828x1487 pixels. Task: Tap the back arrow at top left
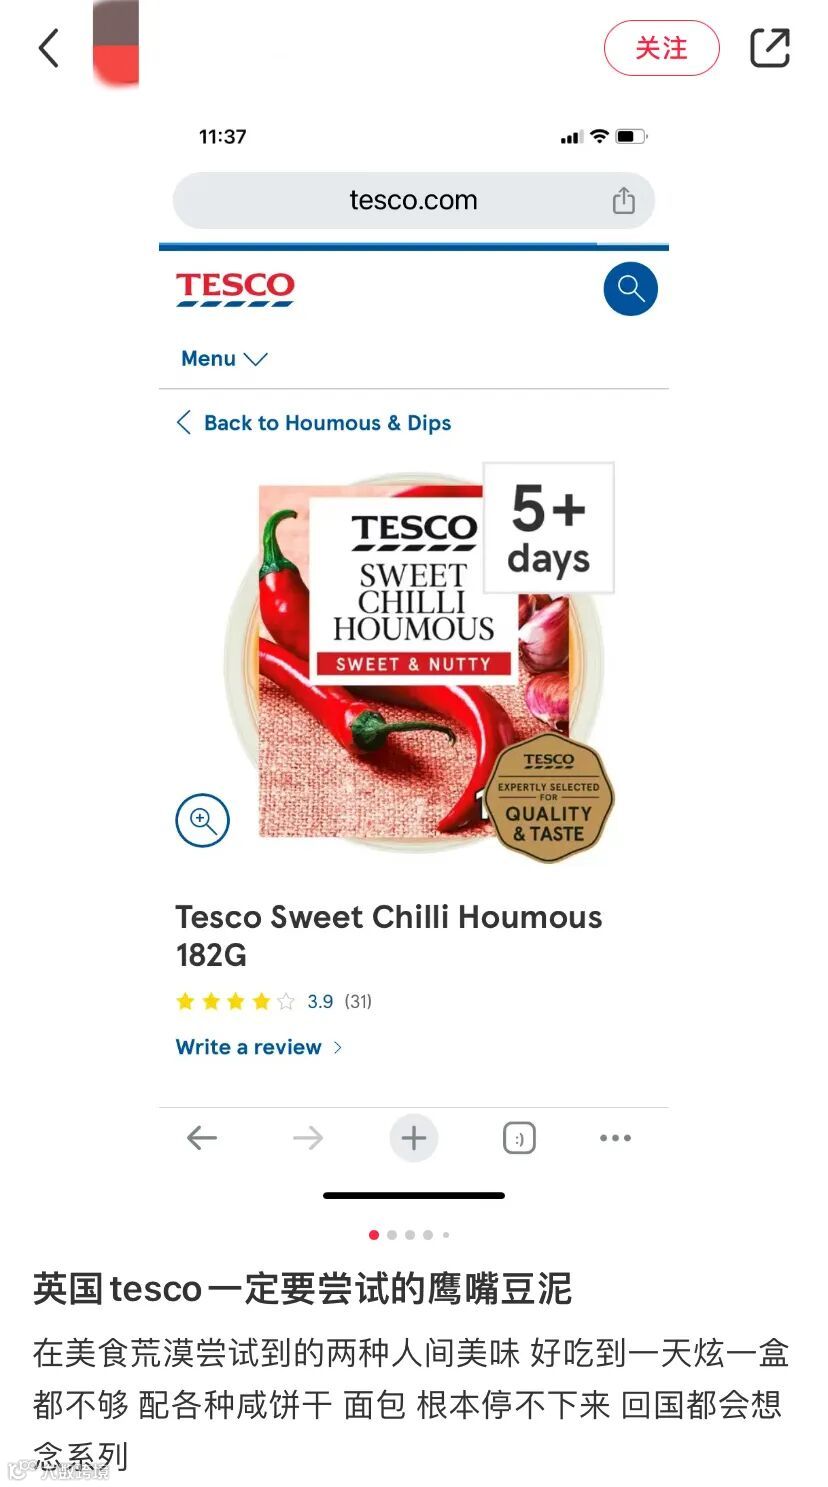[x=49, y=48]
